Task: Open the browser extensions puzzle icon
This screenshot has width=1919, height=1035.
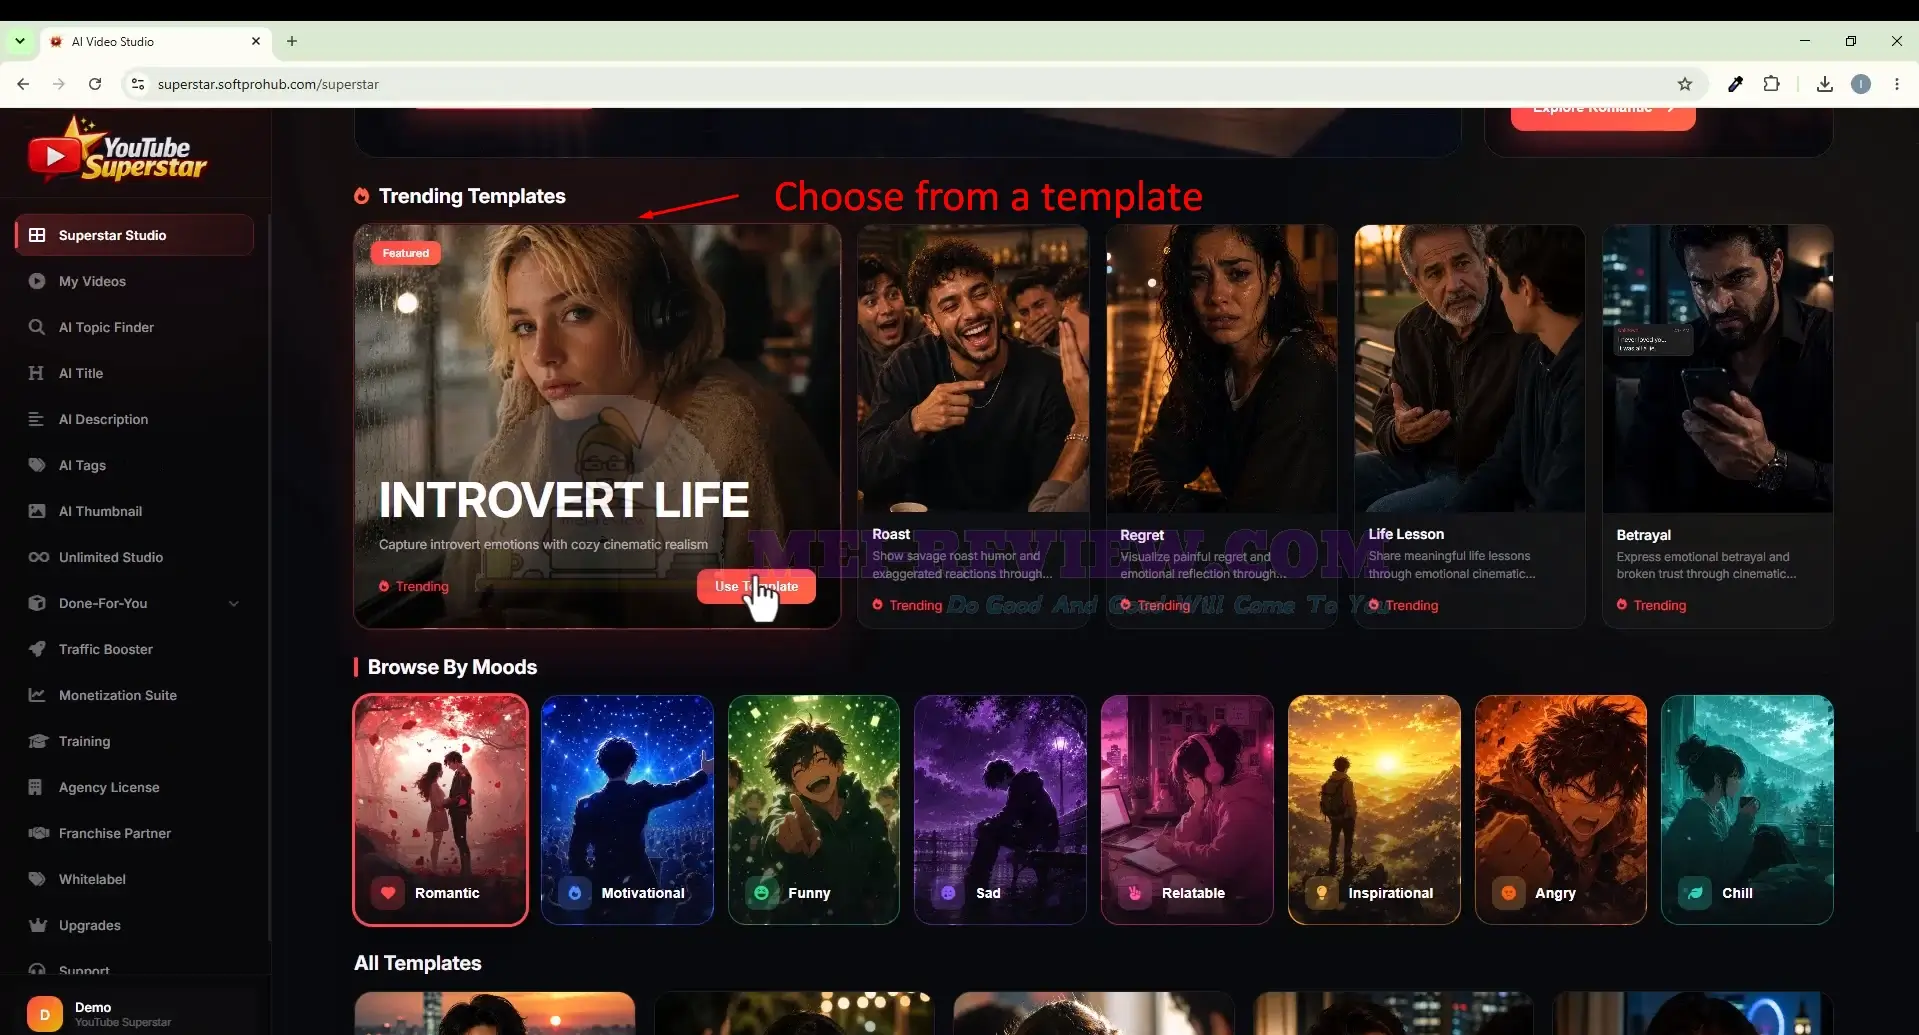Action: [1772, 84]
